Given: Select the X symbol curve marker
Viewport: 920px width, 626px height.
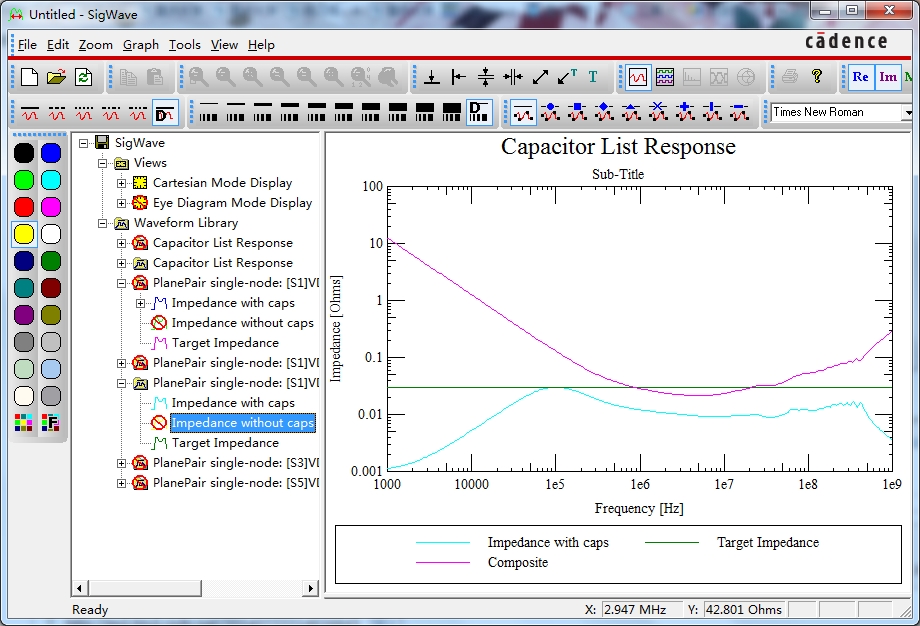Looking at the screenshot, I should [658, 112].
